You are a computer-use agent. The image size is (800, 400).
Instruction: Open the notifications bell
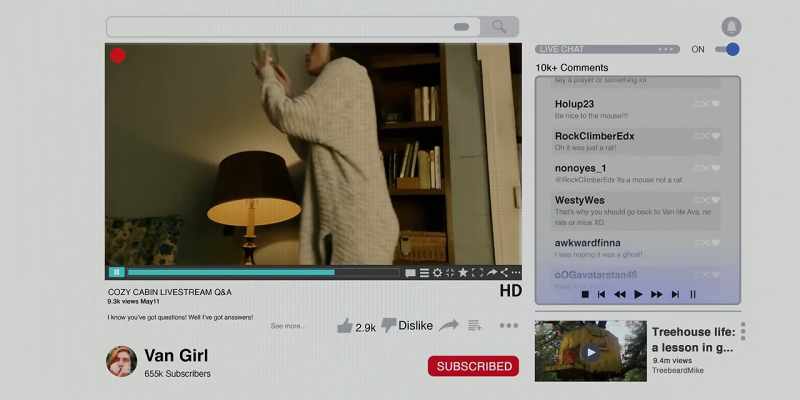tap(731, 27)
